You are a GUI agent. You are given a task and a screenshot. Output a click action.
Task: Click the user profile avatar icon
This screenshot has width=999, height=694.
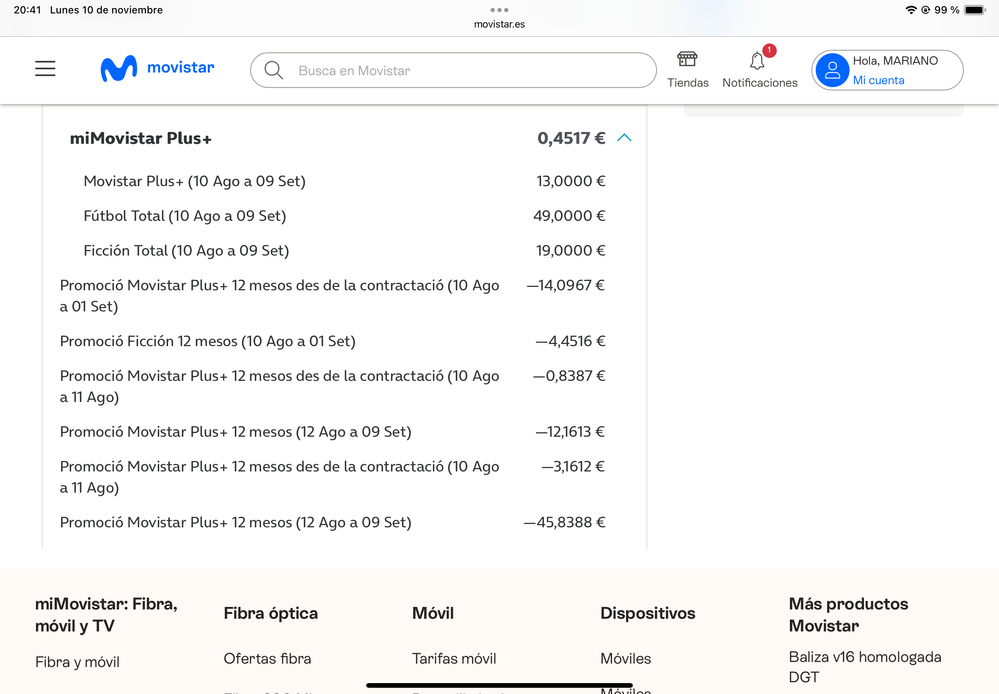[832, 71]
